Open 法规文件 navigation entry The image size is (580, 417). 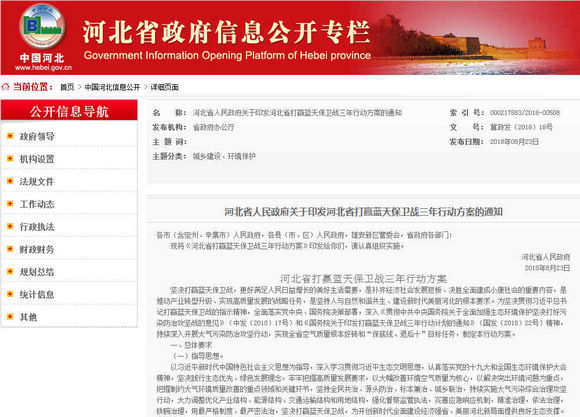37,182
